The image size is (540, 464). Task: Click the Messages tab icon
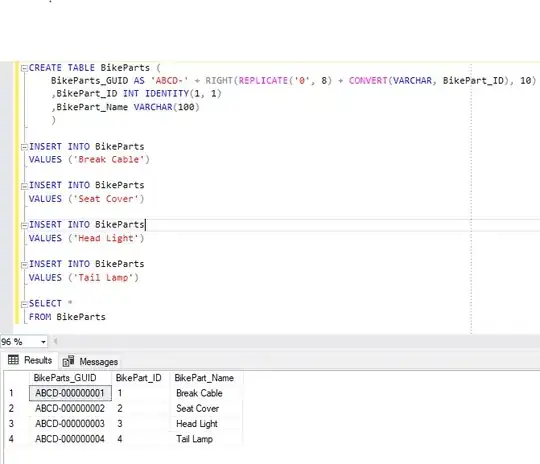click(68, 361)
